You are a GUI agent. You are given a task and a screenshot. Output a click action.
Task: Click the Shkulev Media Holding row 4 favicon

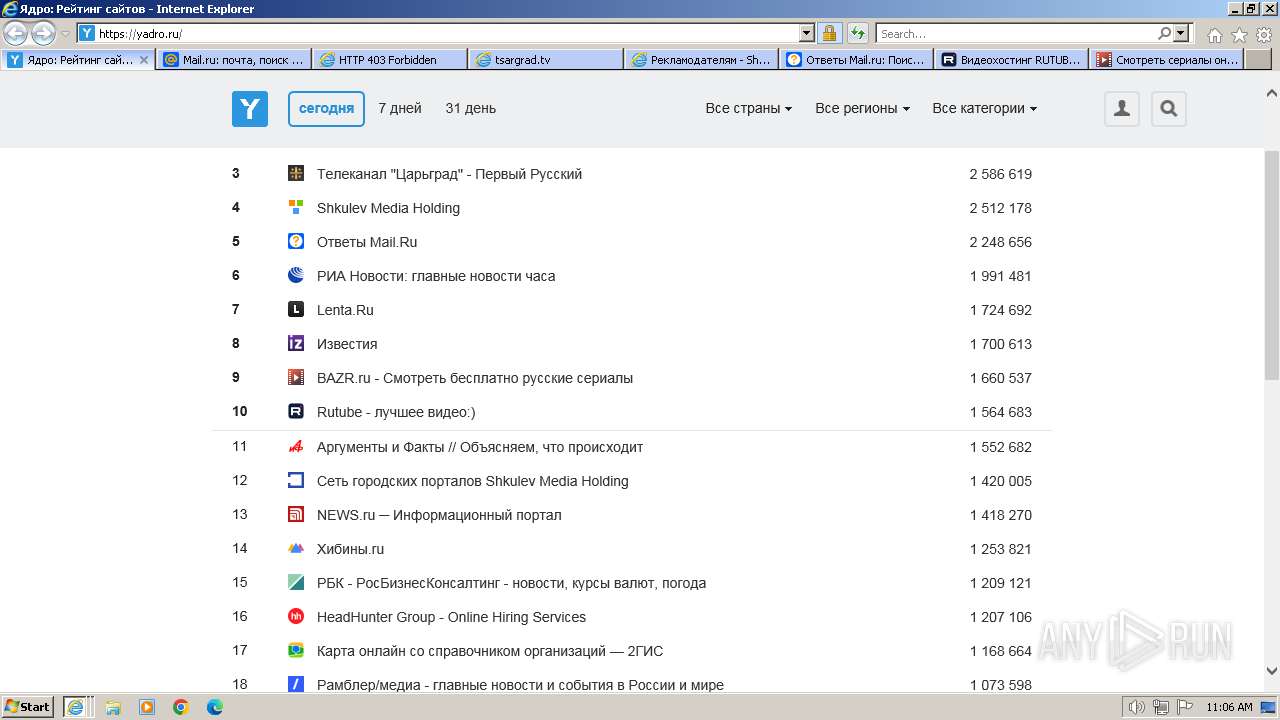click(x=296, y=207)
